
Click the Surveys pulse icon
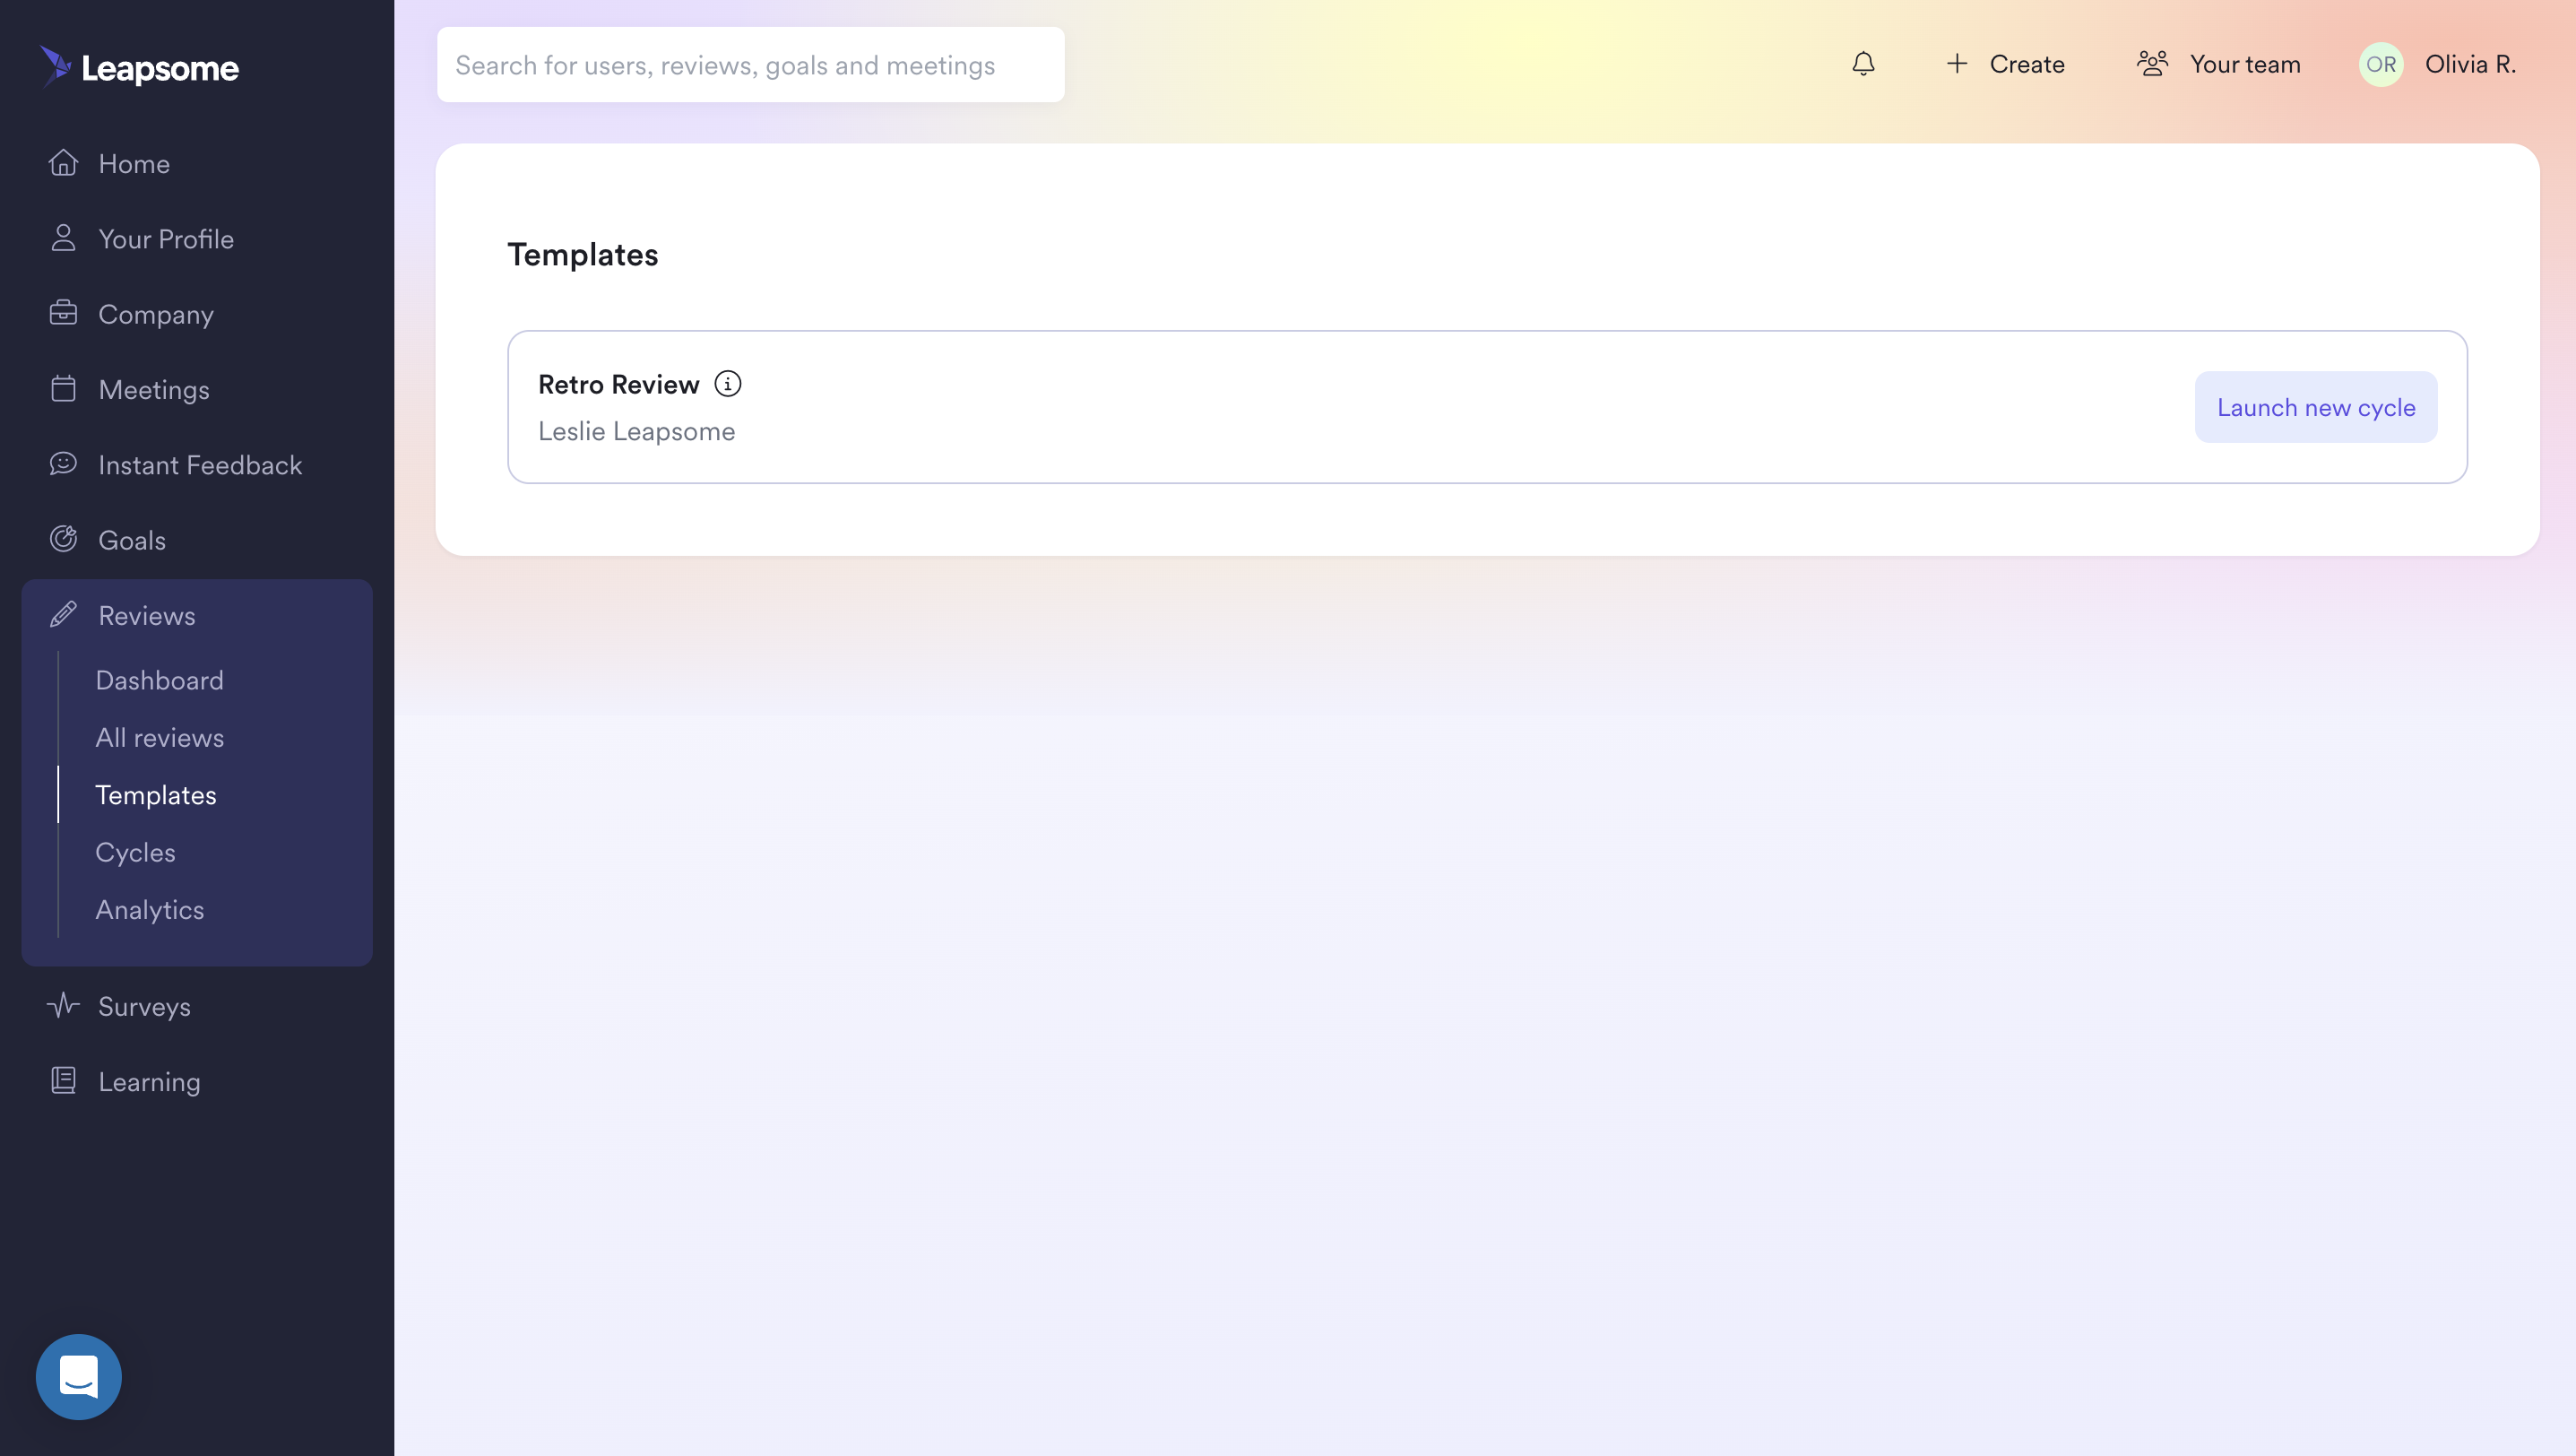click(63, 1006)
